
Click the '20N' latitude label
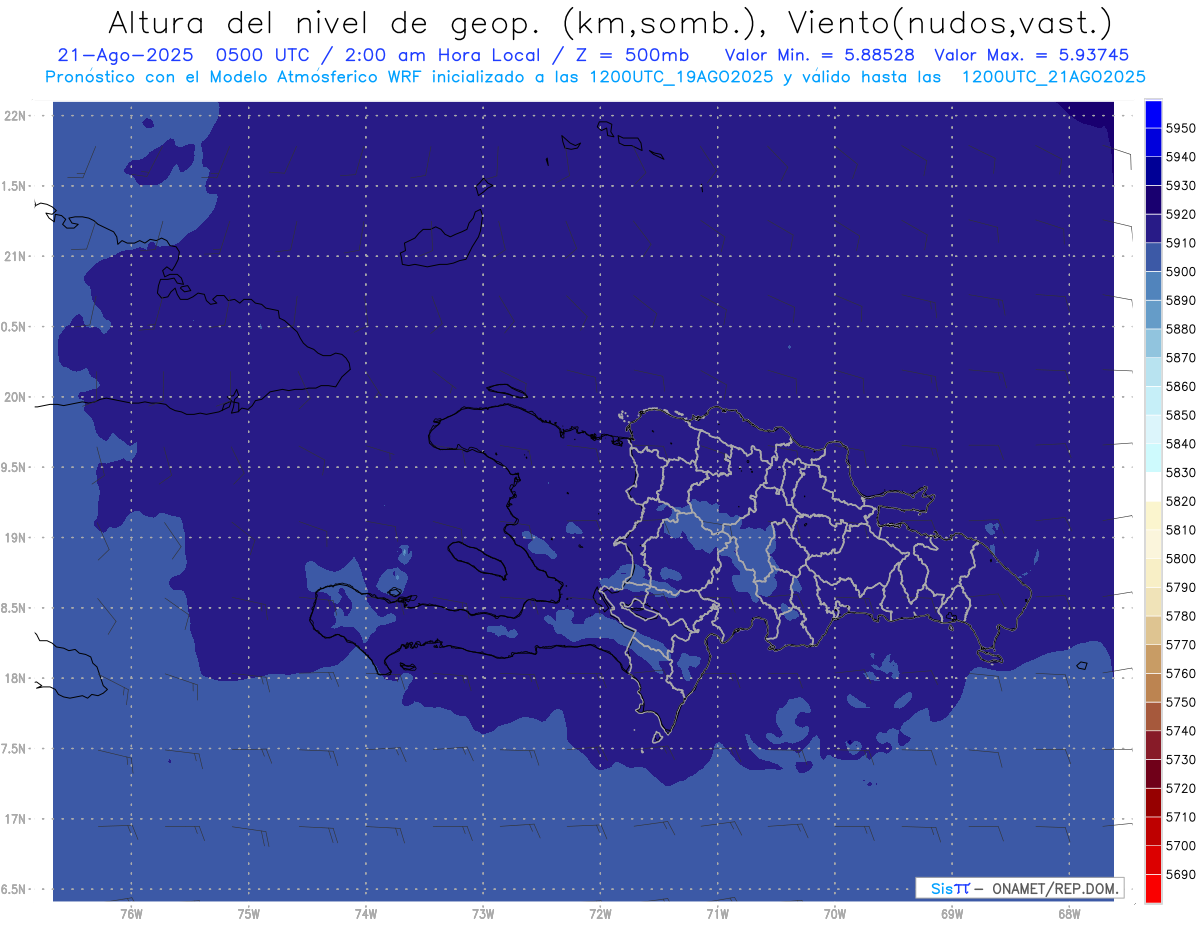click(14, 397)
